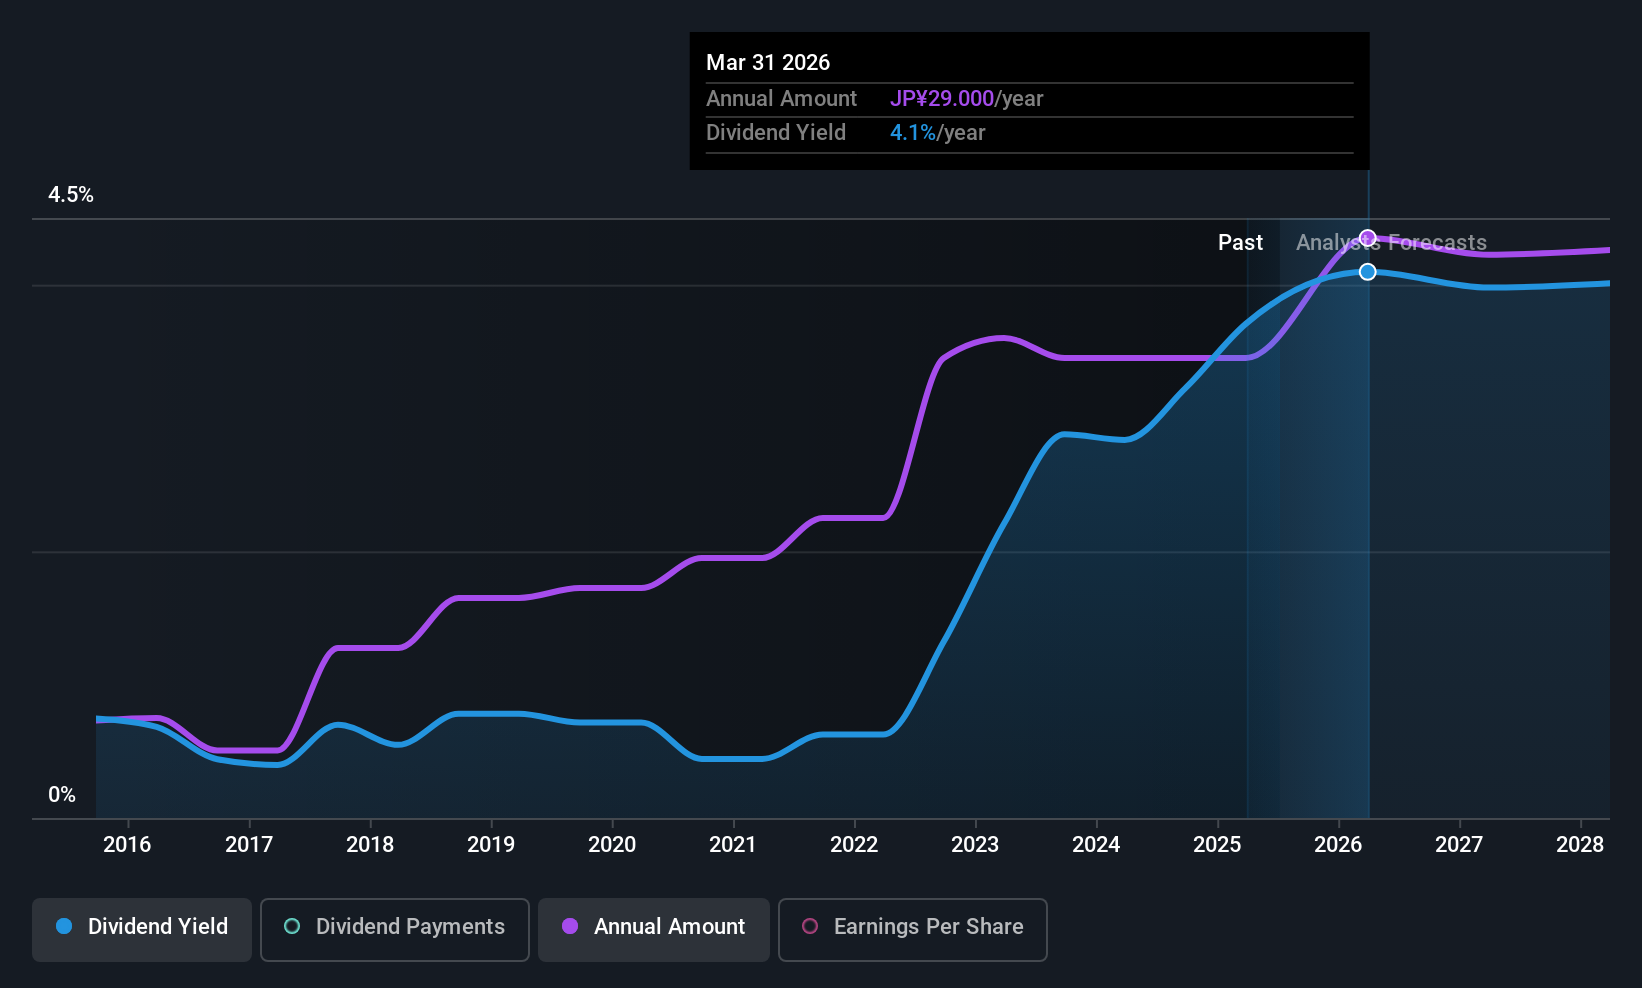Screen dimensions: 1642x988
Task: Toggle the Dividend Yield series
Action: coord(142,929)
